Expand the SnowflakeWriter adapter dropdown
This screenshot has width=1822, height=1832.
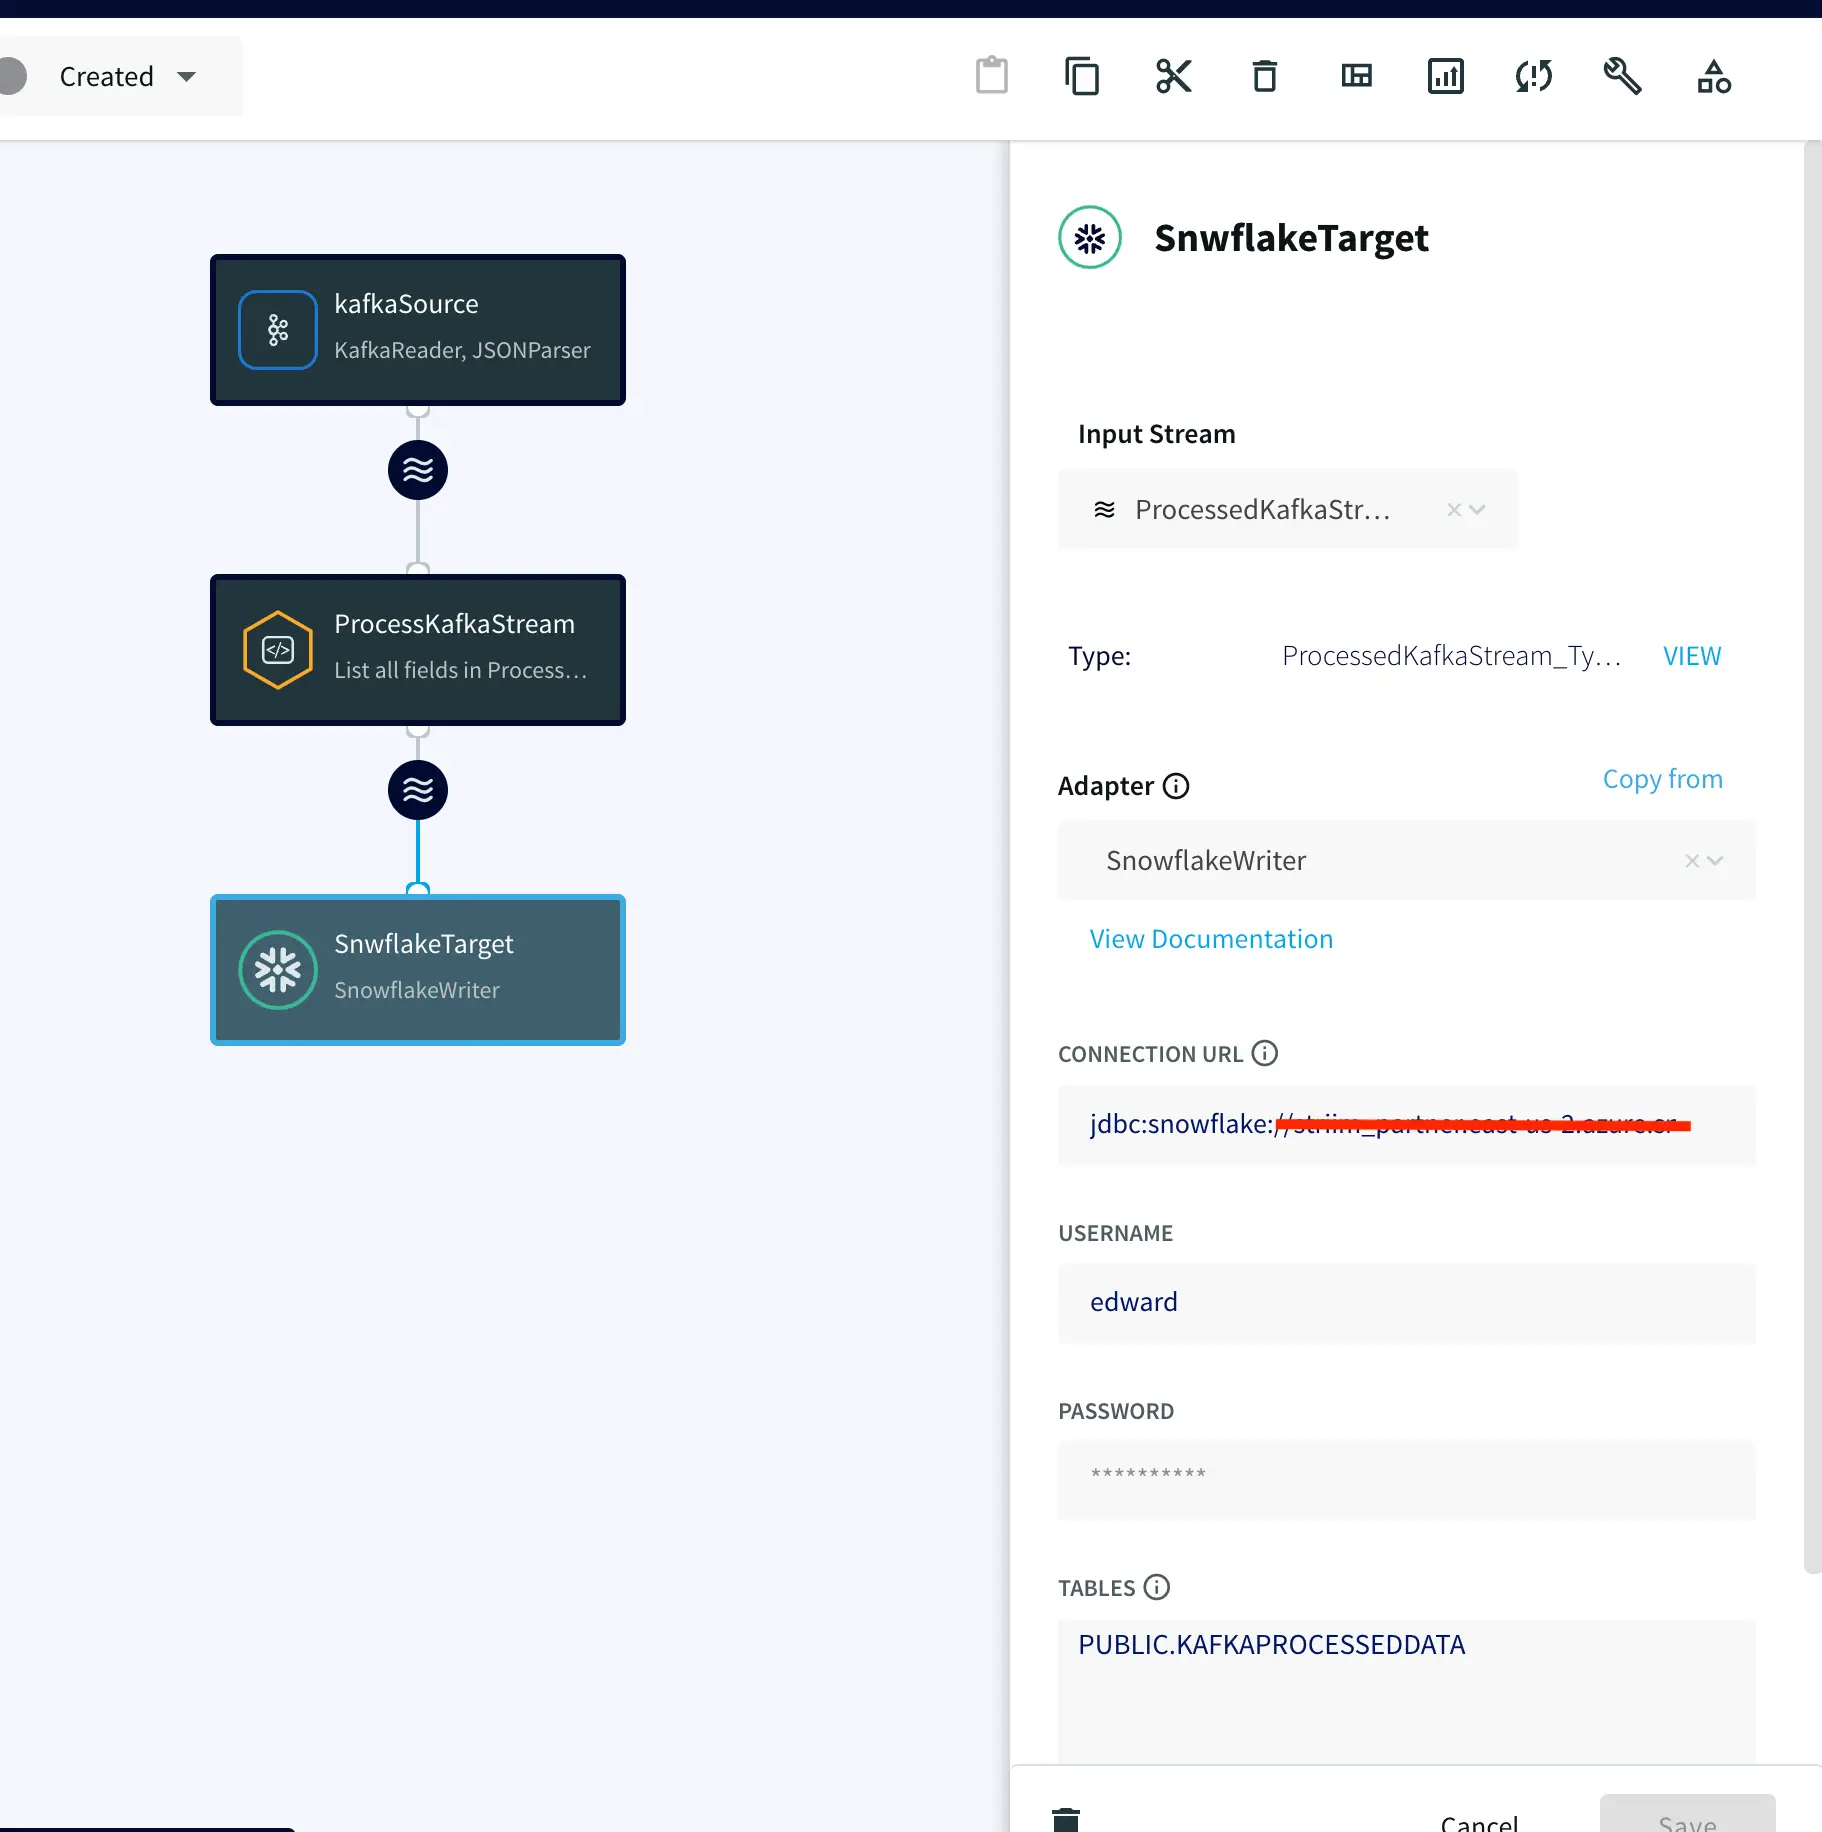coord(1716,861)
